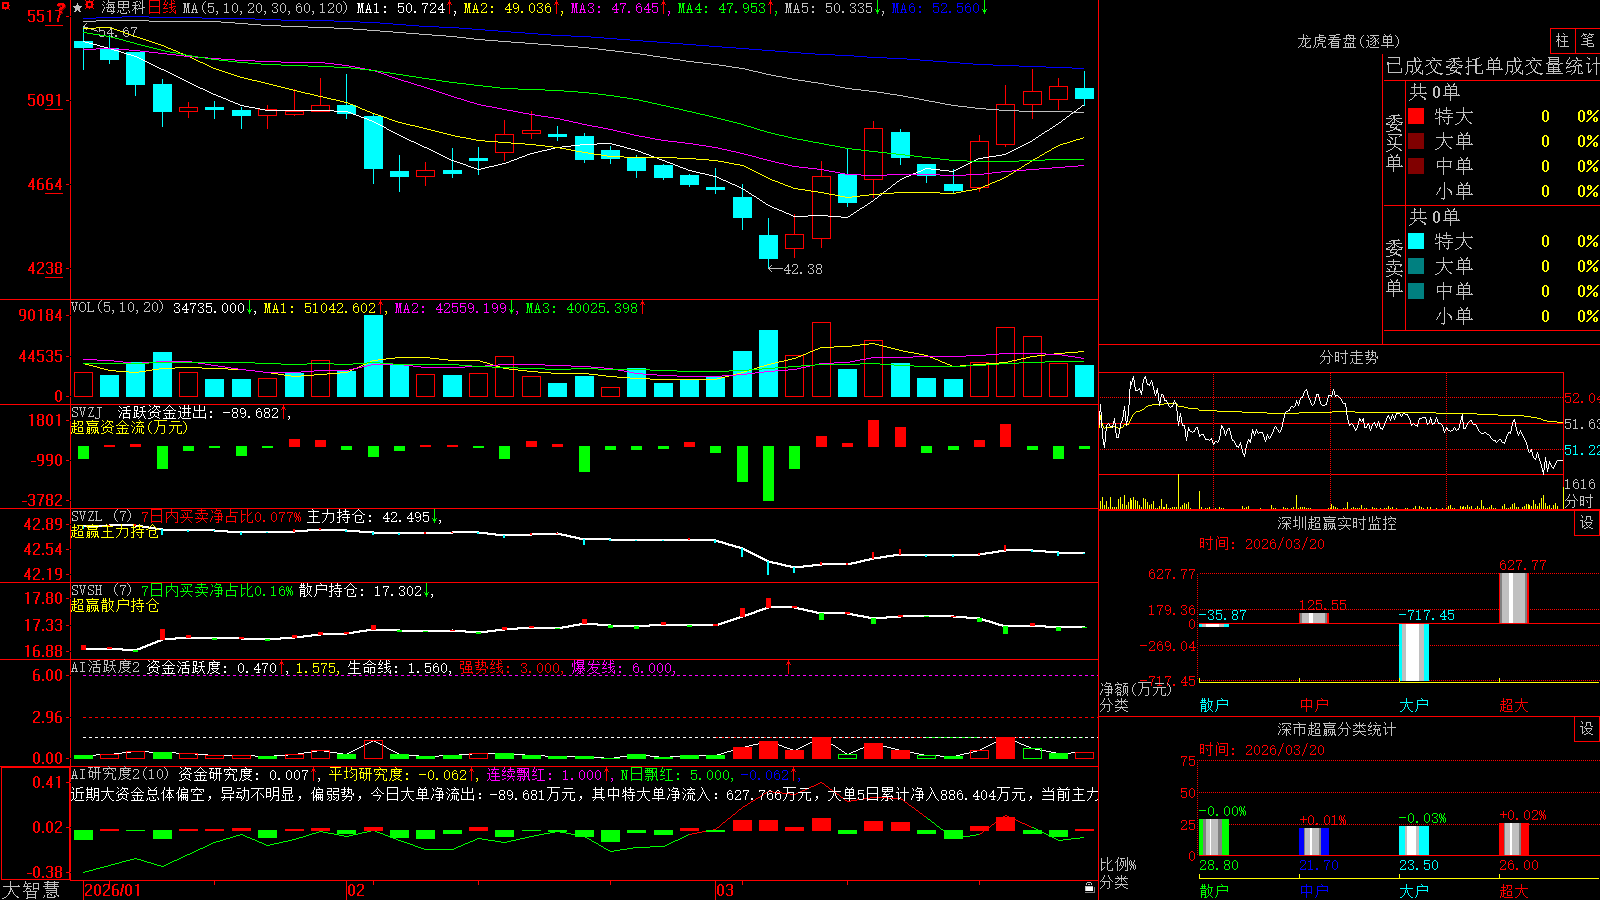
Task: Switch the order panel to 笔 view
Action: pyautogui.click(x=1587, y=40)
